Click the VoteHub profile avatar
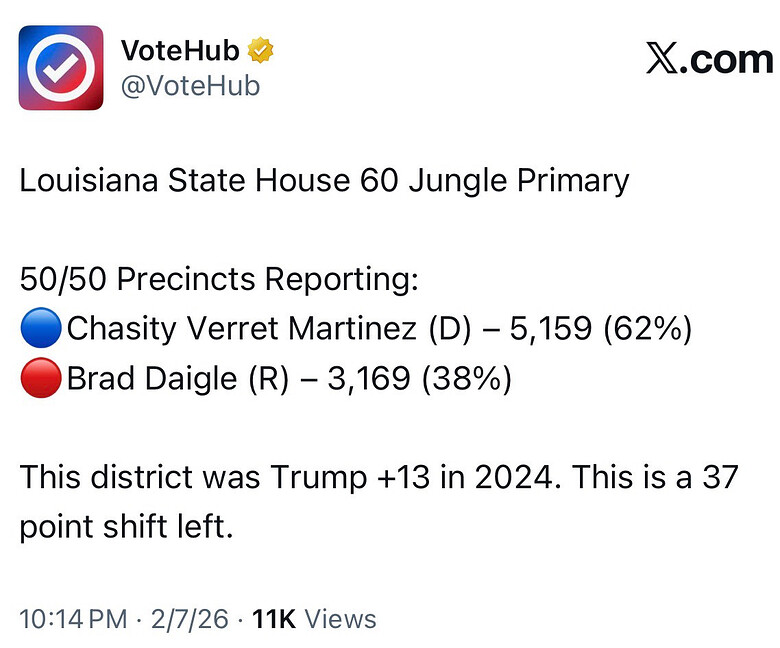This screenshot has height=648, width=780. pos(60,67)
